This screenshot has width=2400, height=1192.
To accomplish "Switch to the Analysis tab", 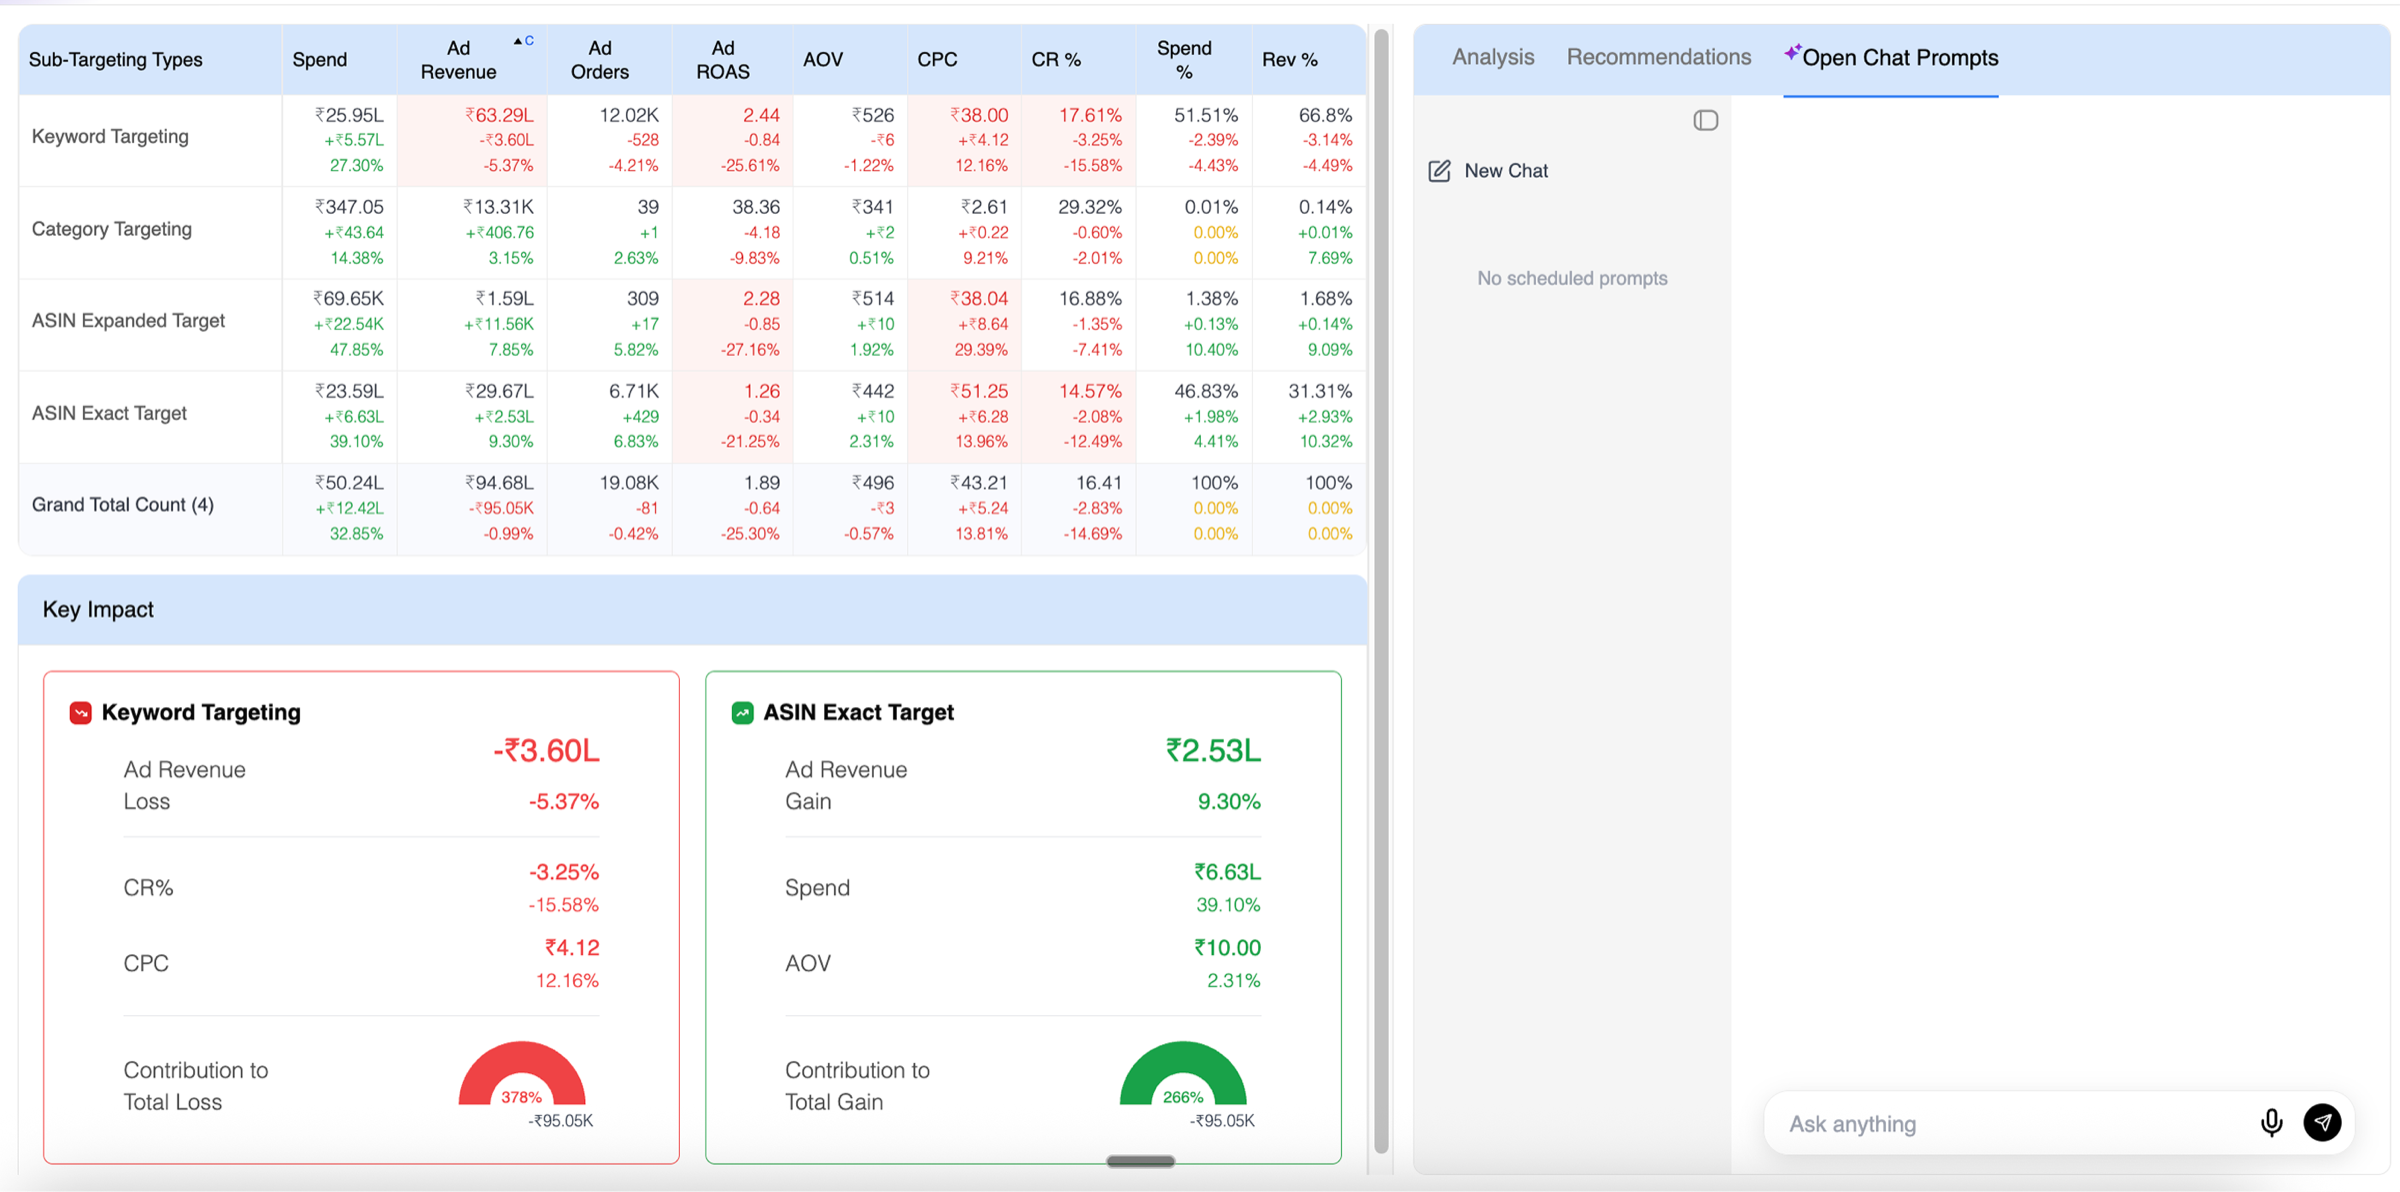I will [x=1492, y=57].
